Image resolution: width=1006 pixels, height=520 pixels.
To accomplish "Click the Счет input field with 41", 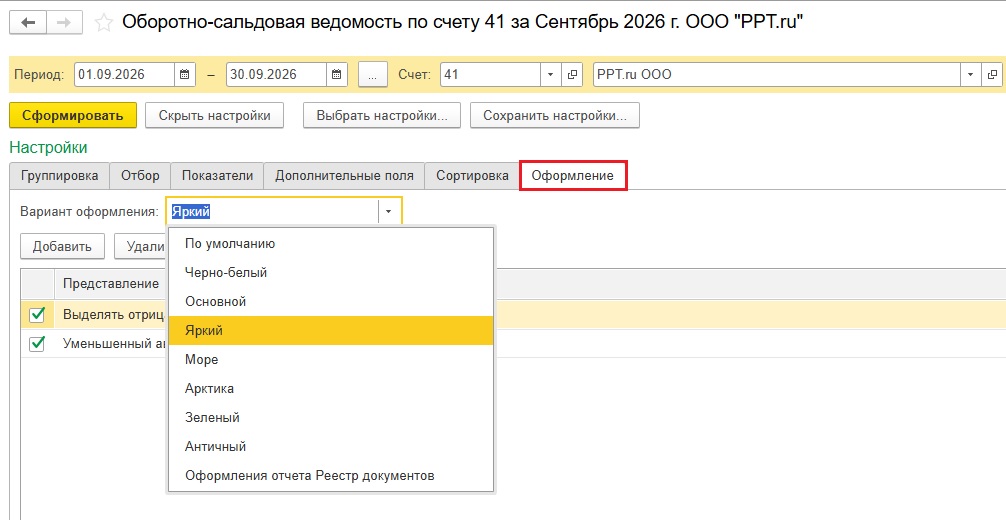I will (491, 74).
